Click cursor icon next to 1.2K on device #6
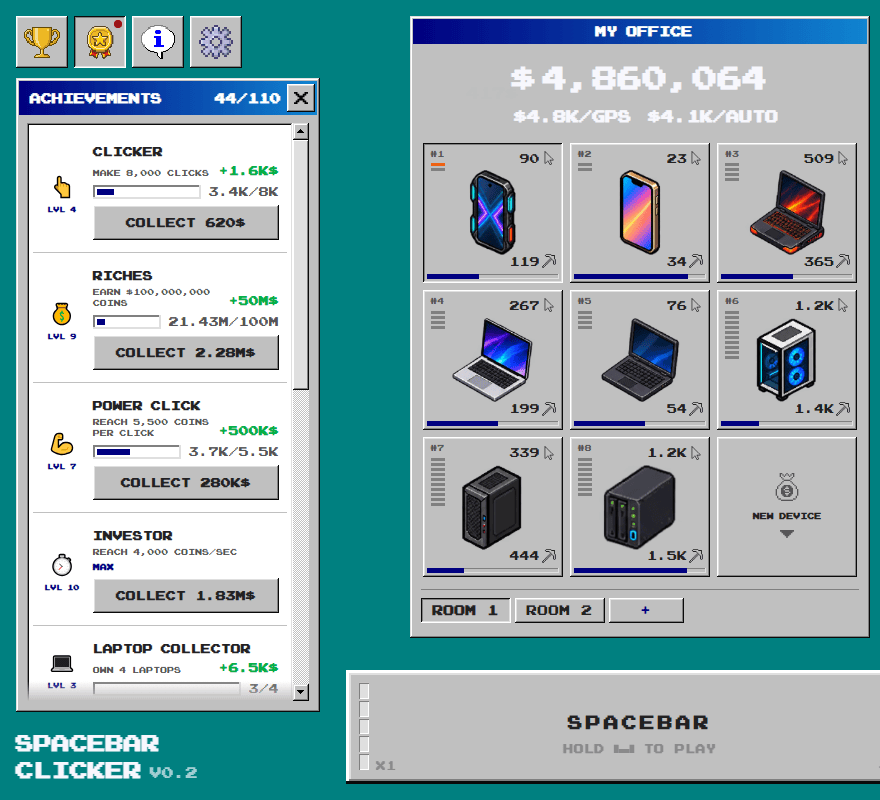 click(842, 305)
